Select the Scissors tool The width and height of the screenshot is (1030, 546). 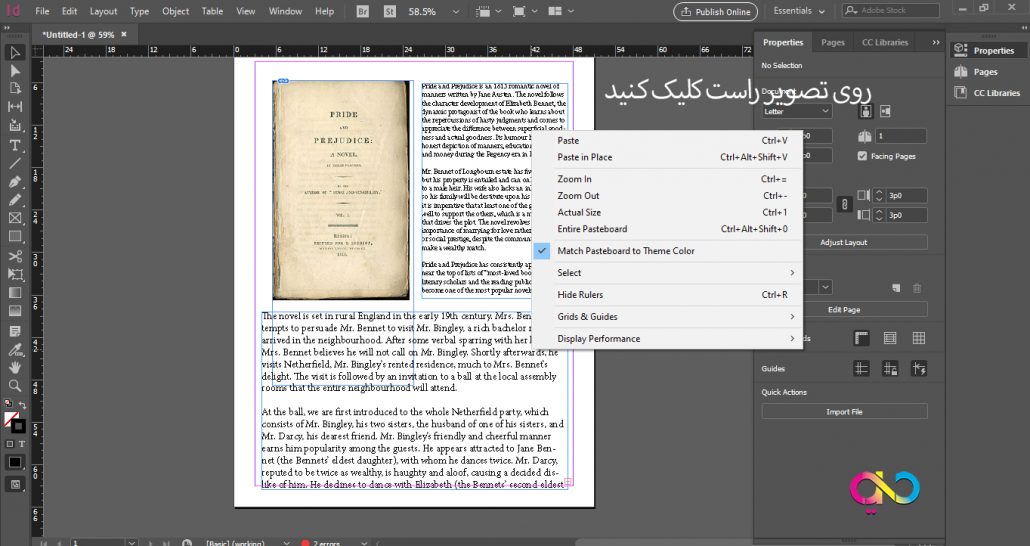[15, 256]
